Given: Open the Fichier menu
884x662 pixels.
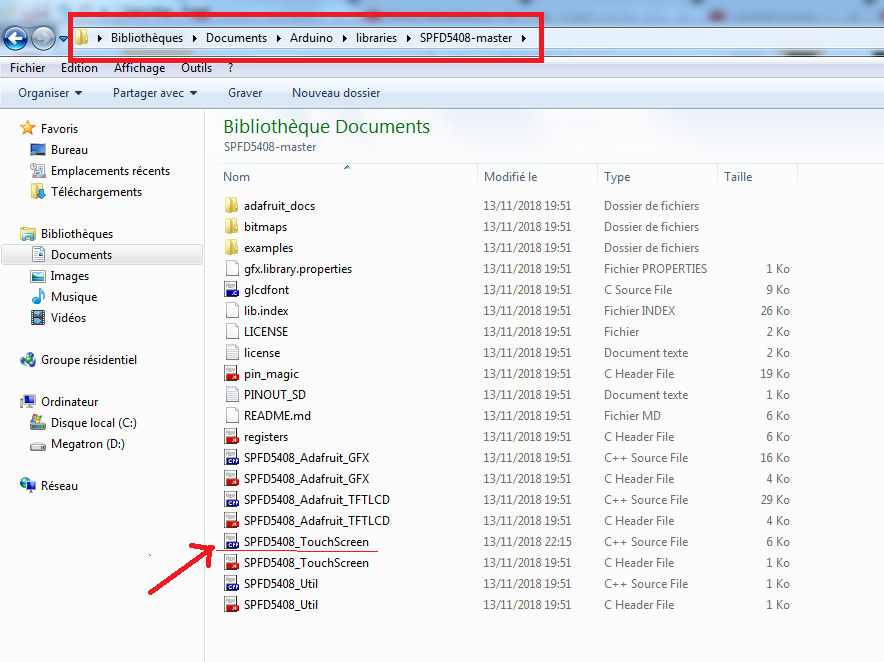Looking at the screenshot, I should click(27, 68).
